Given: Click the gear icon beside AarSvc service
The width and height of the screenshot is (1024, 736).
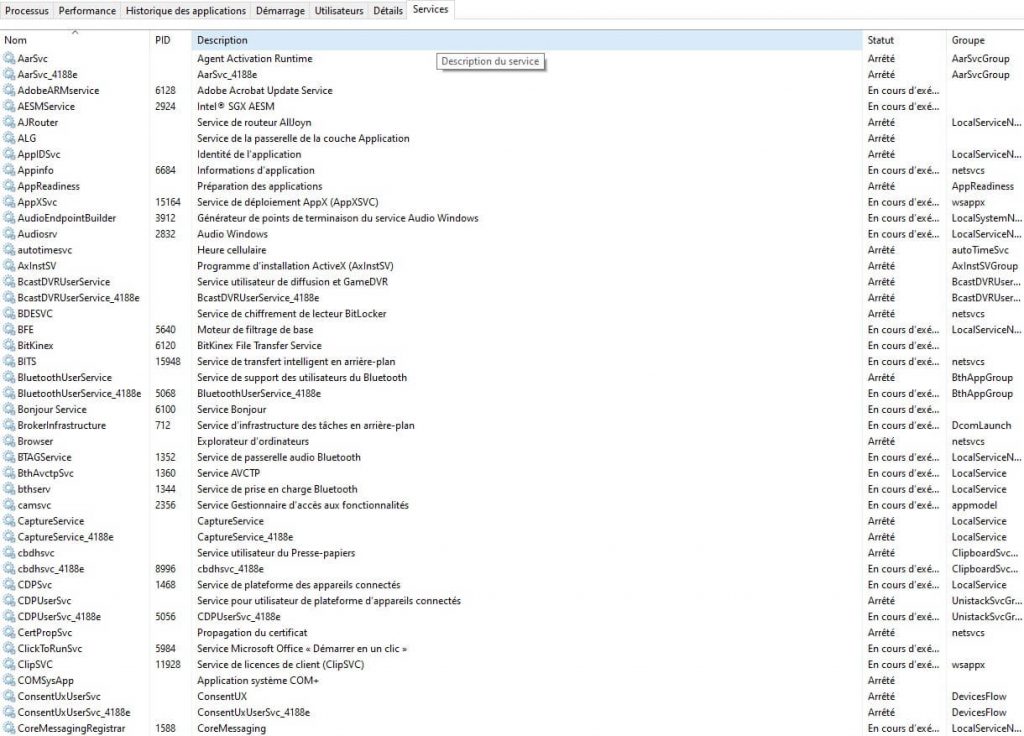Looking at the screenshot, I should pyautogui.click(x=9, y=59).
